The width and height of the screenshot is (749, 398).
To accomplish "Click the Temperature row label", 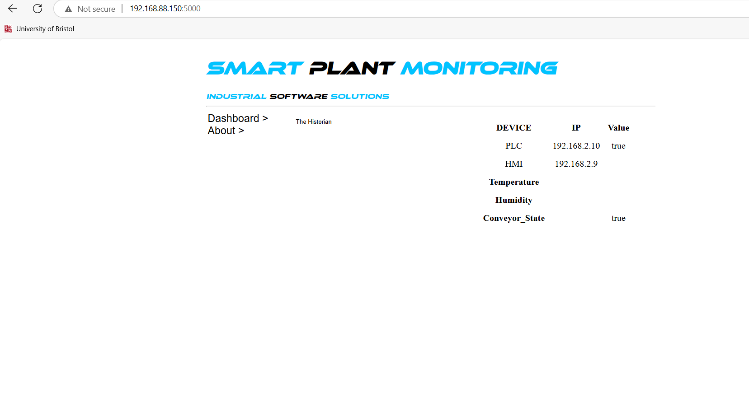I will pos(514,182).
